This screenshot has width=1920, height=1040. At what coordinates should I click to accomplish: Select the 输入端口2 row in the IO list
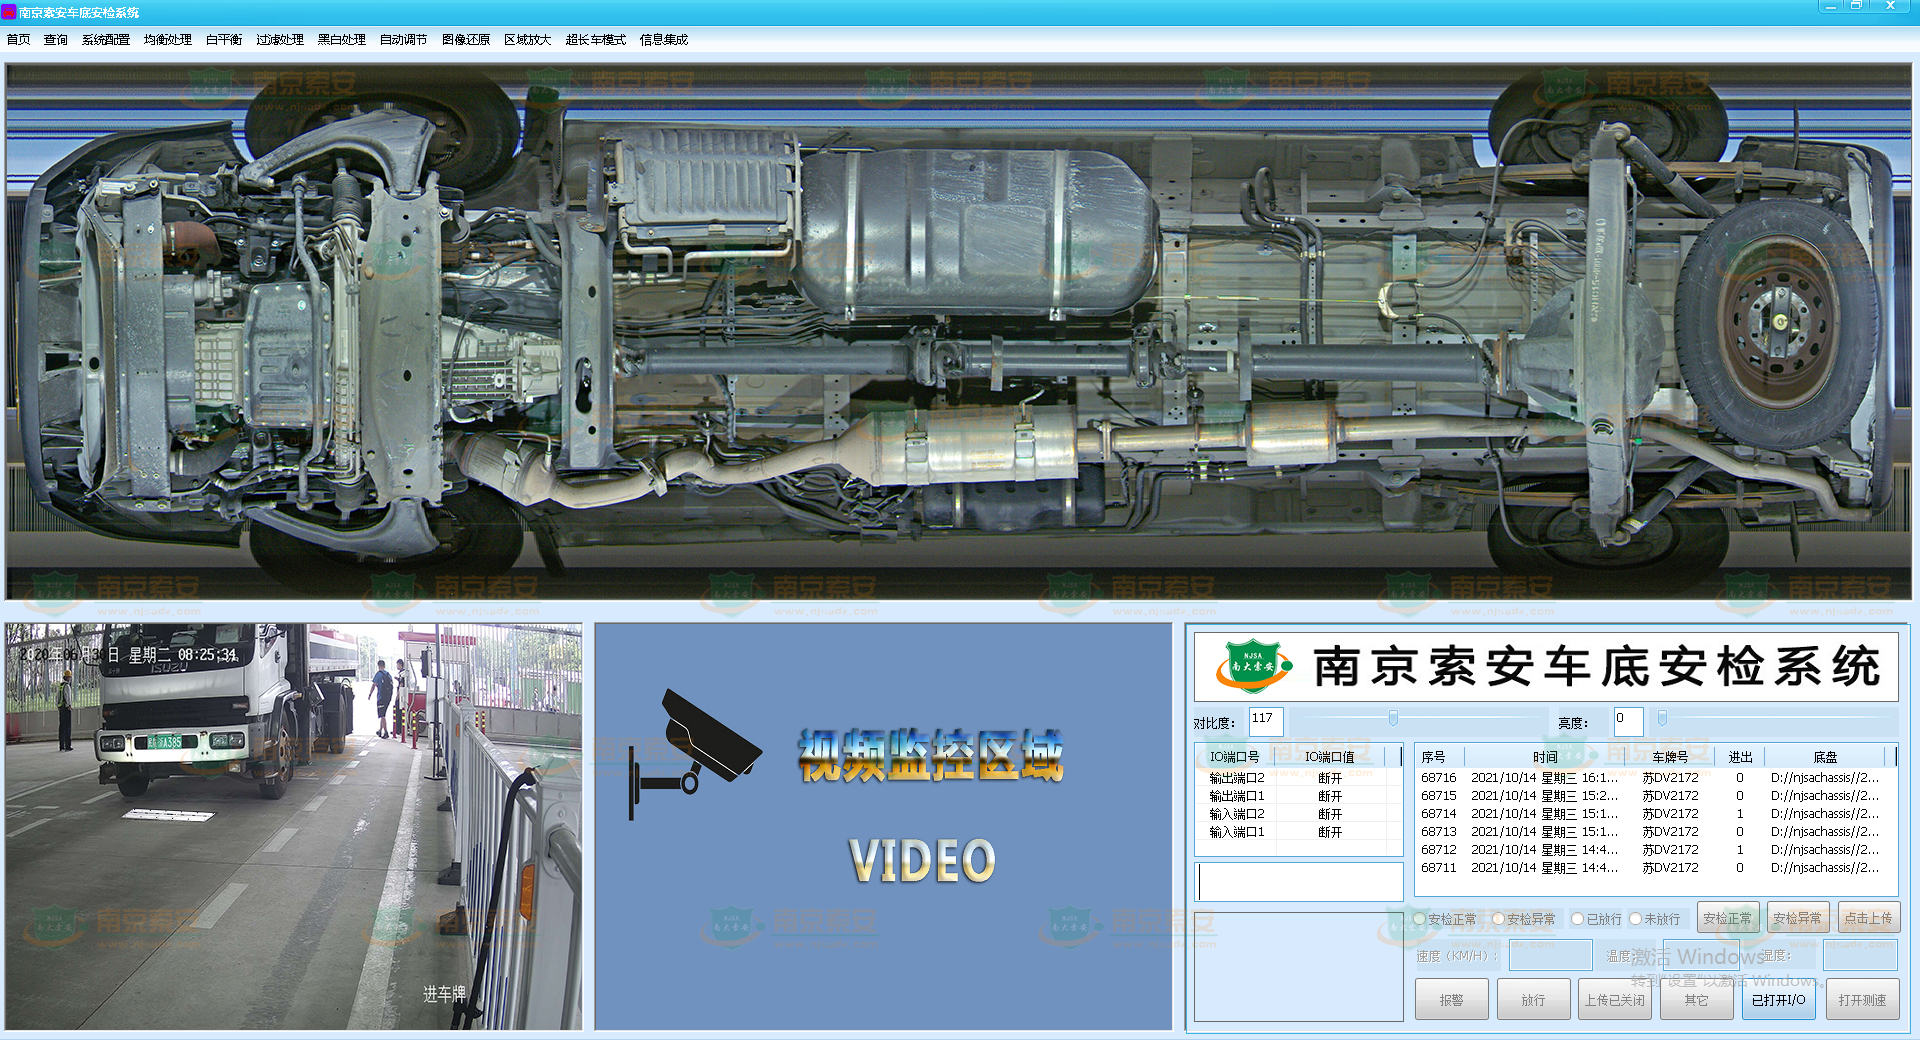pyautogui.click(x=1298, y=814)
